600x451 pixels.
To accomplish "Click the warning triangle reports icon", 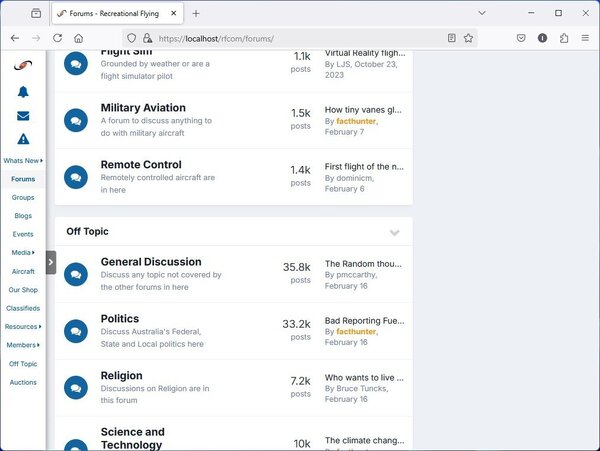I will pos(23,140).
